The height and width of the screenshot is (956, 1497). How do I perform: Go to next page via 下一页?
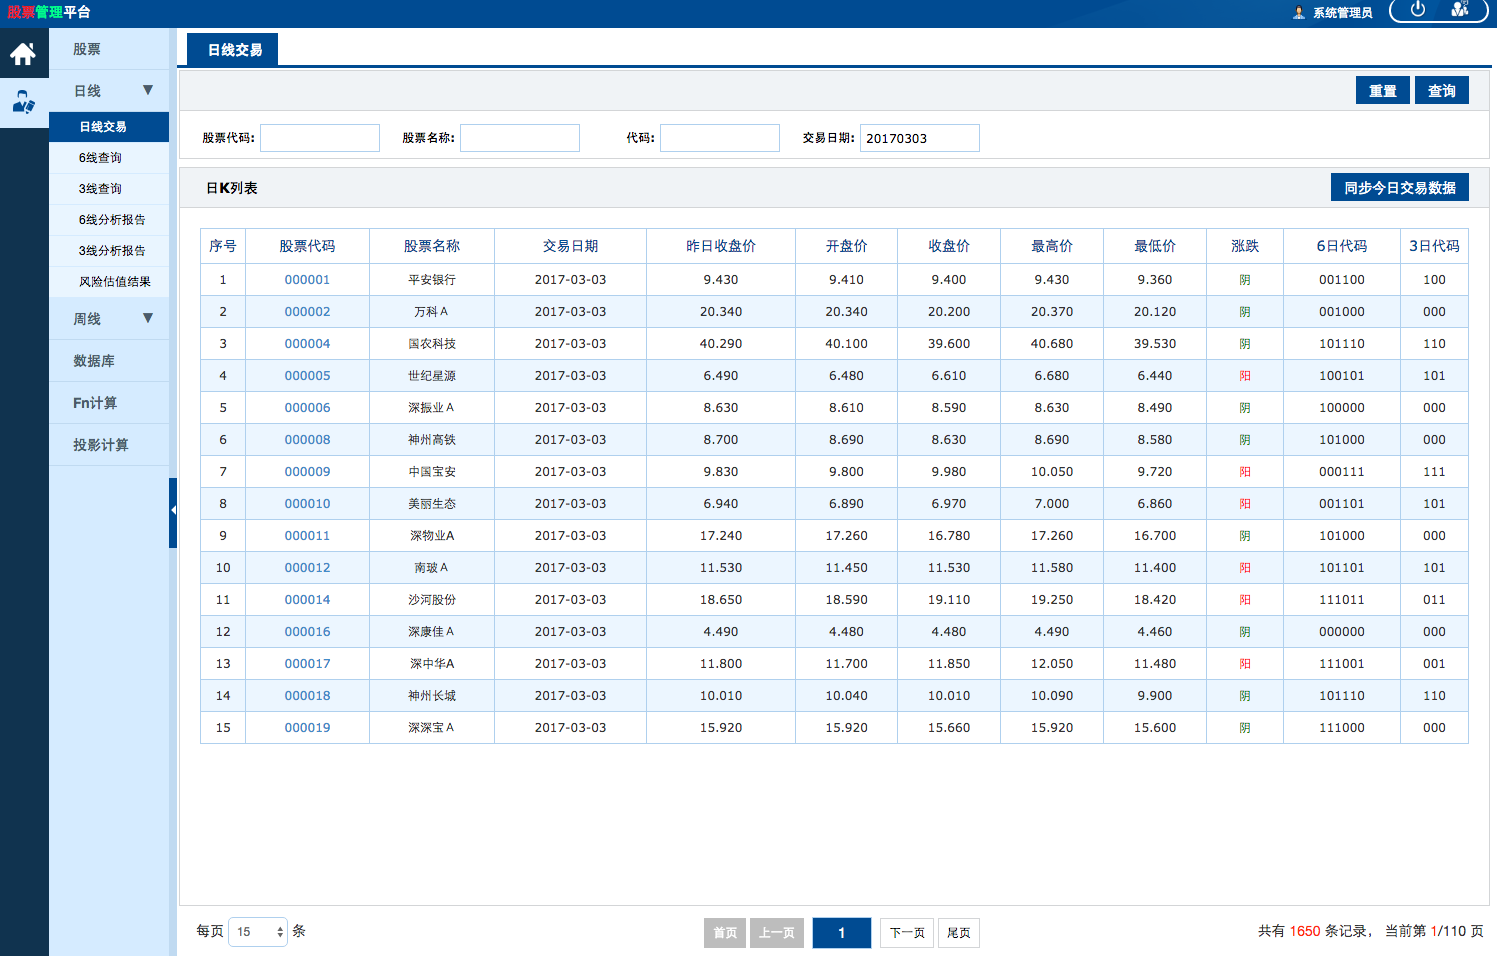pyautogui.click(x=907, y=933)
